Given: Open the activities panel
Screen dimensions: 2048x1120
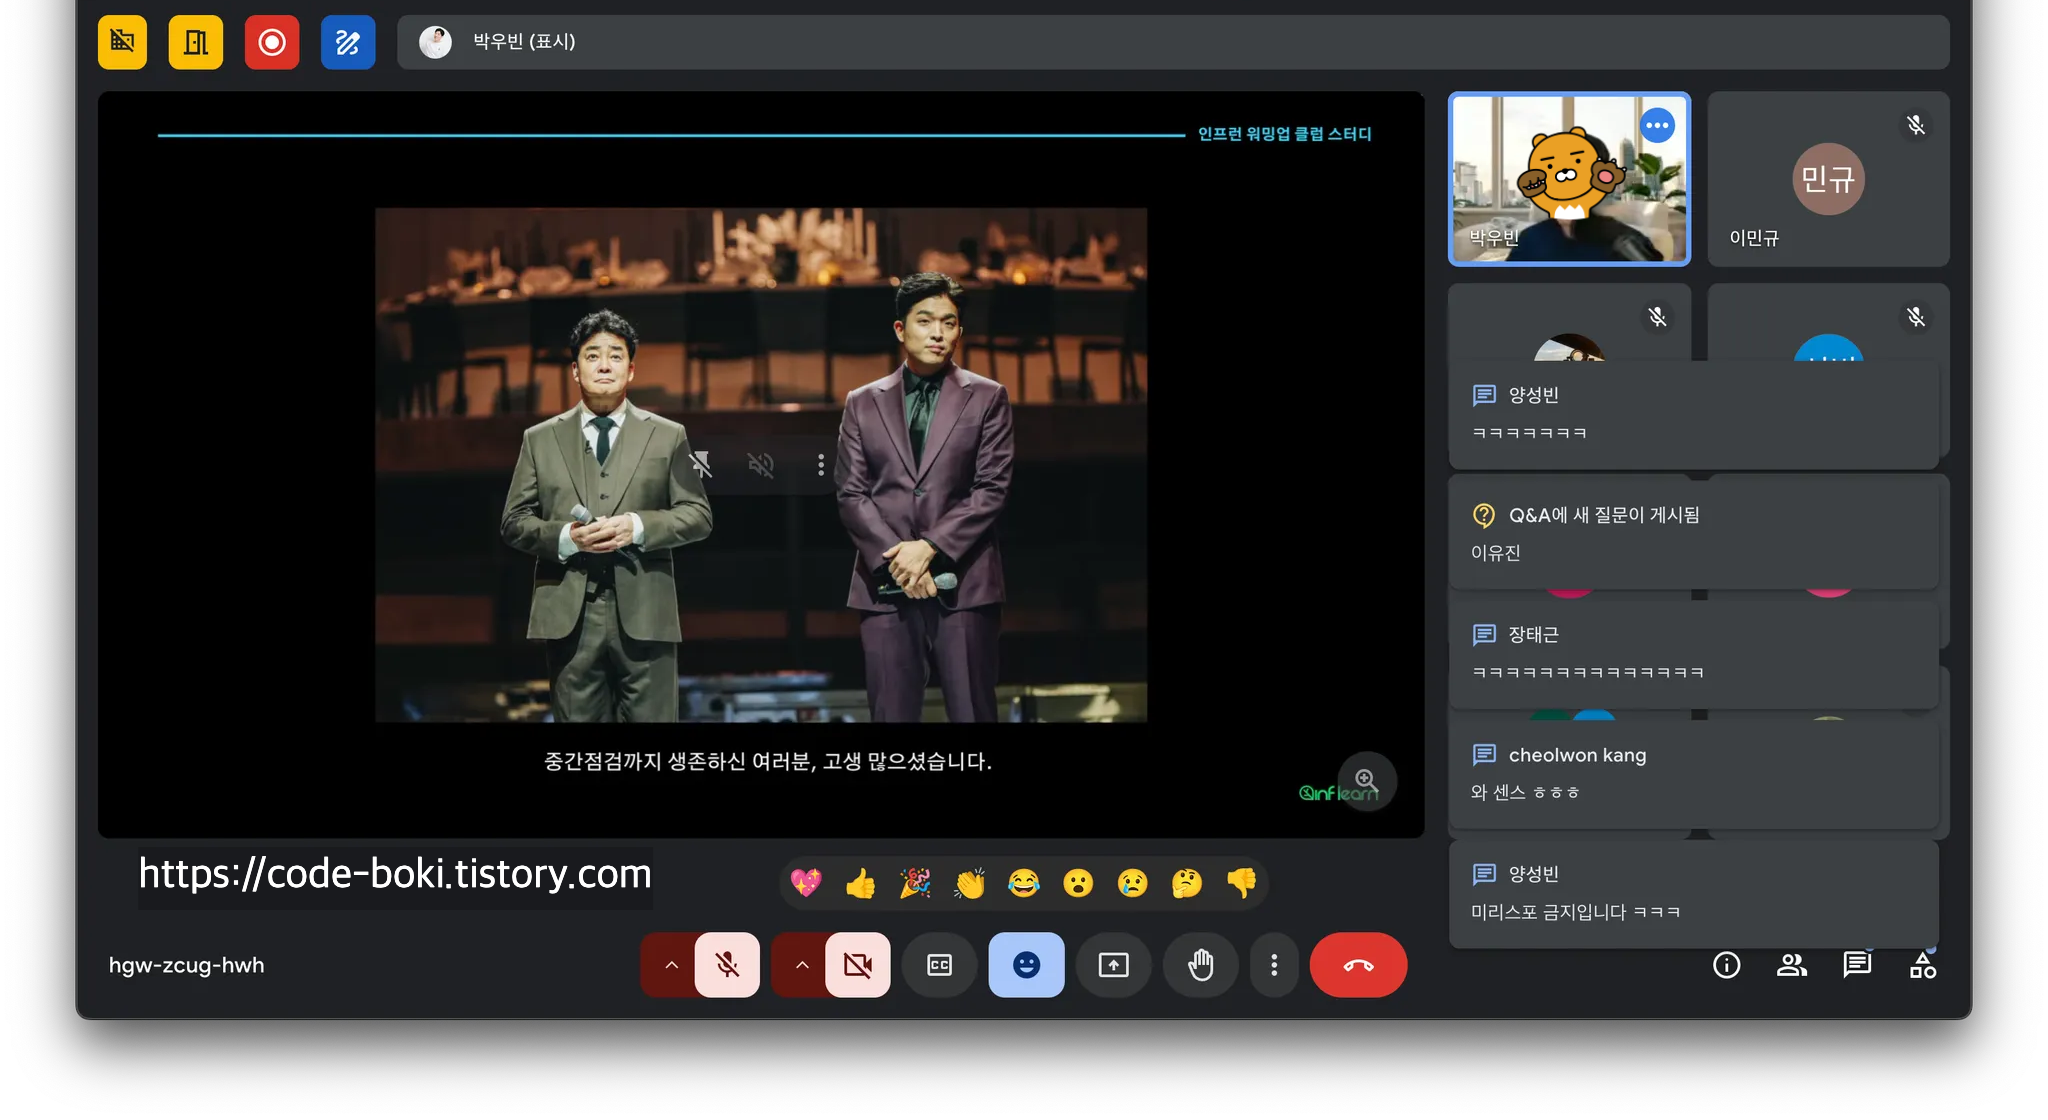Looking at the screenshot, I should point(1922,965).
